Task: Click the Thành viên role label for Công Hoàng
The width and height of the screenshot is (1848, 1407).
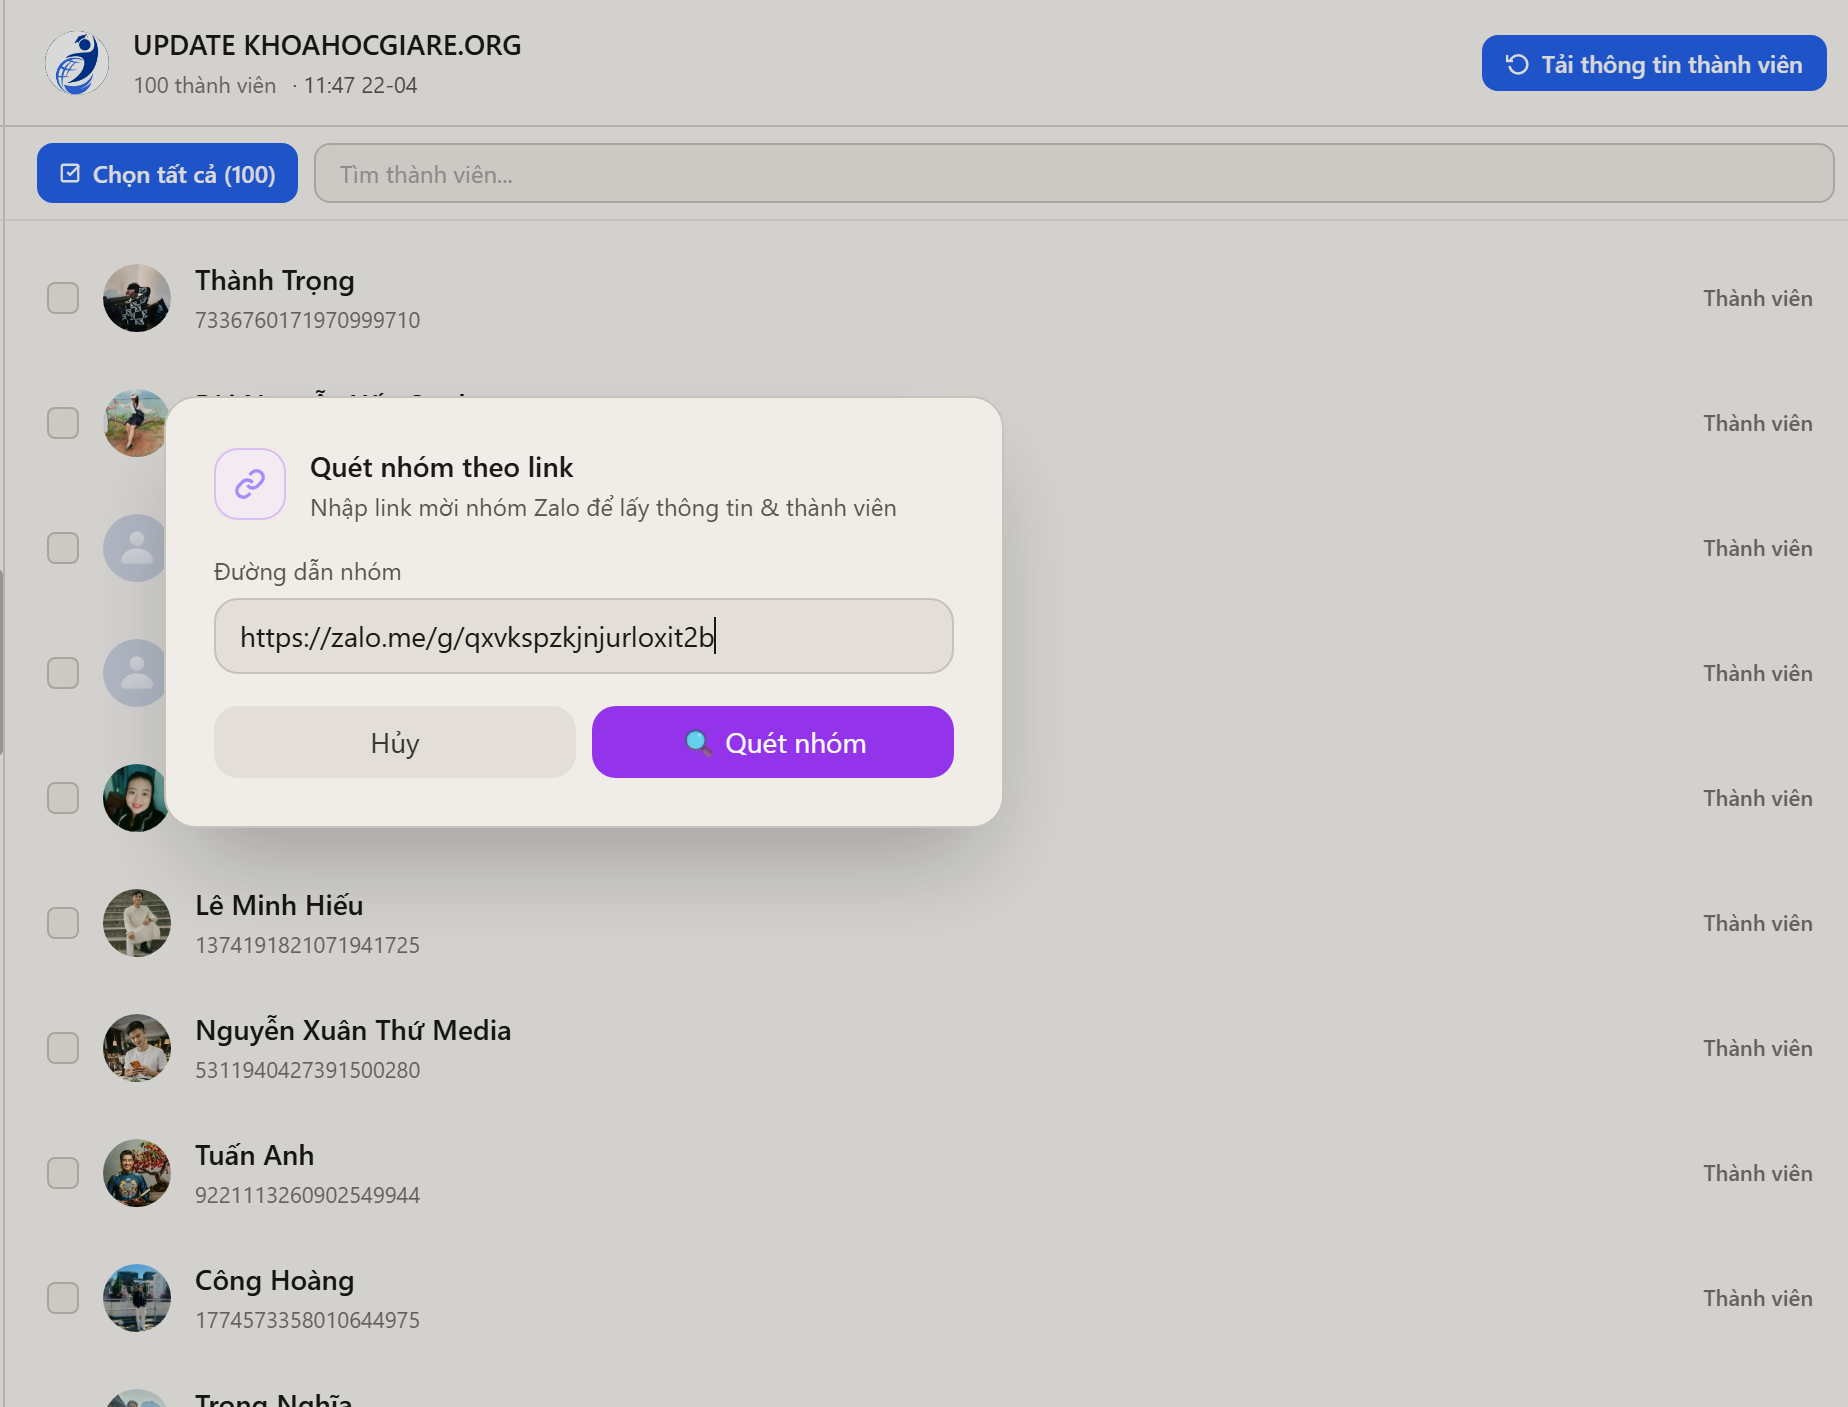Action: [x=1758, y=1298]
